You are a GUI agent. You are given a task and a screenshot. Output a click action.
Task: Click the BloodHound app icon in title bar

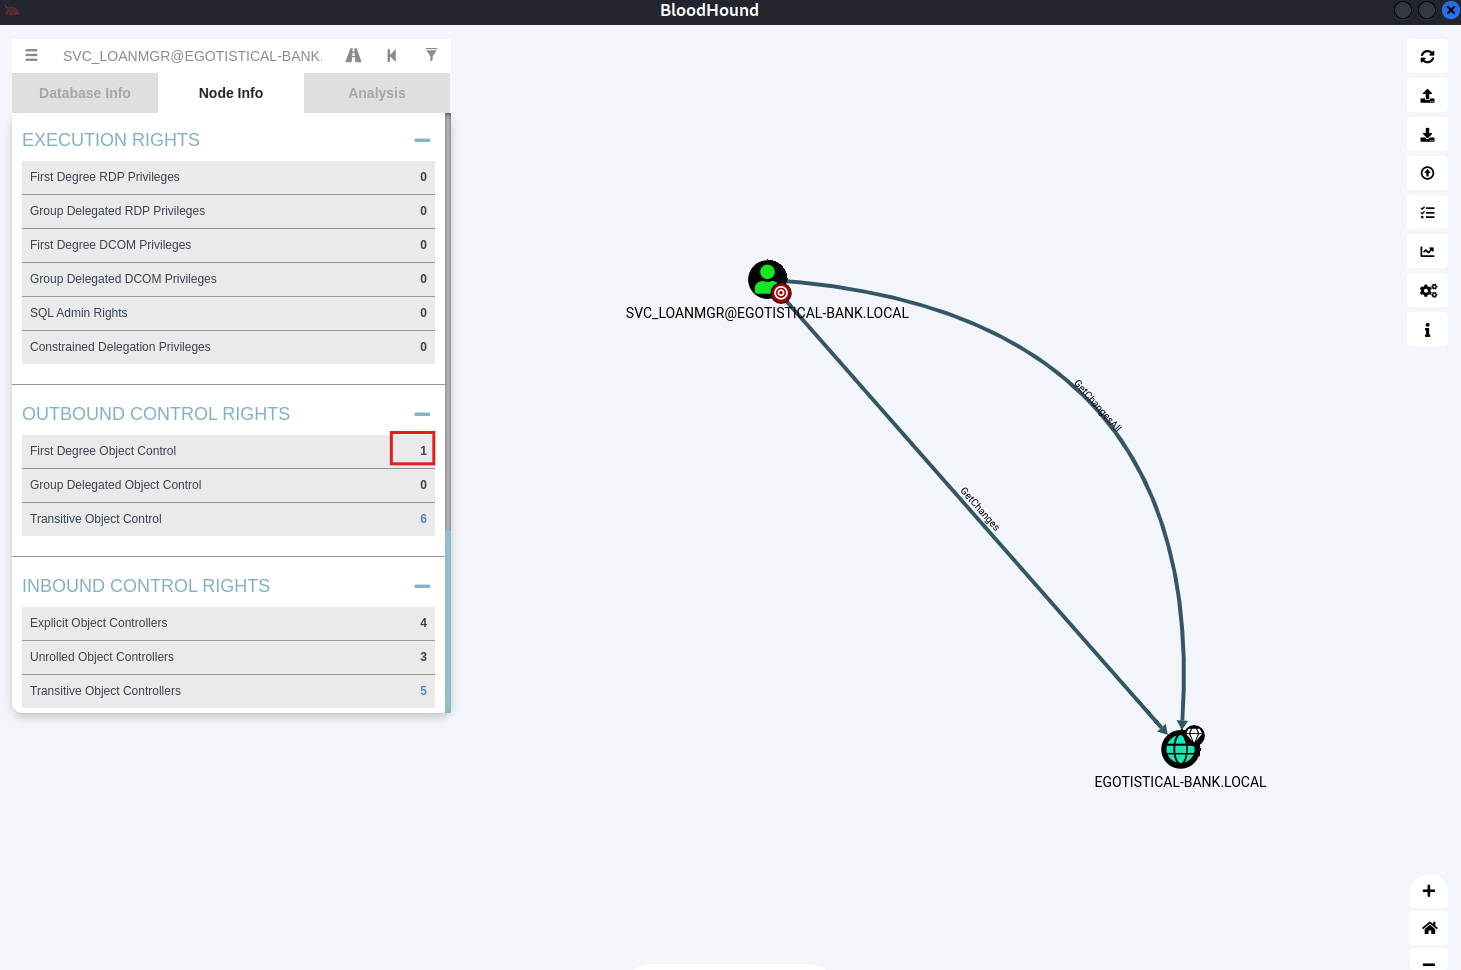point(12,11)
